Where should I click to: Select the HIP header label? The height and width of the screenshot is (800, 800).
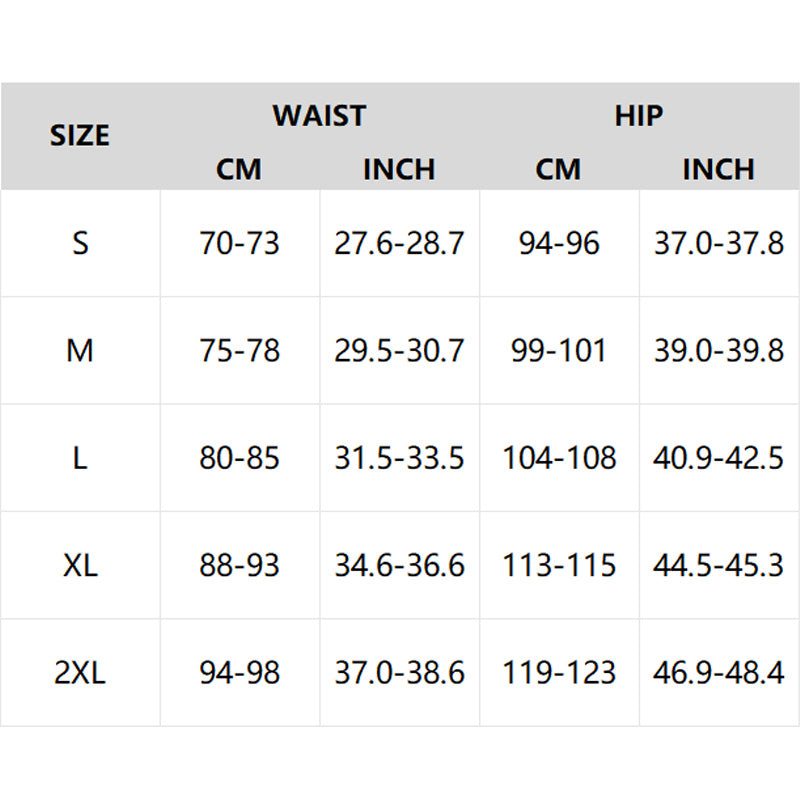pyautogui.click(x=639, y=115)
